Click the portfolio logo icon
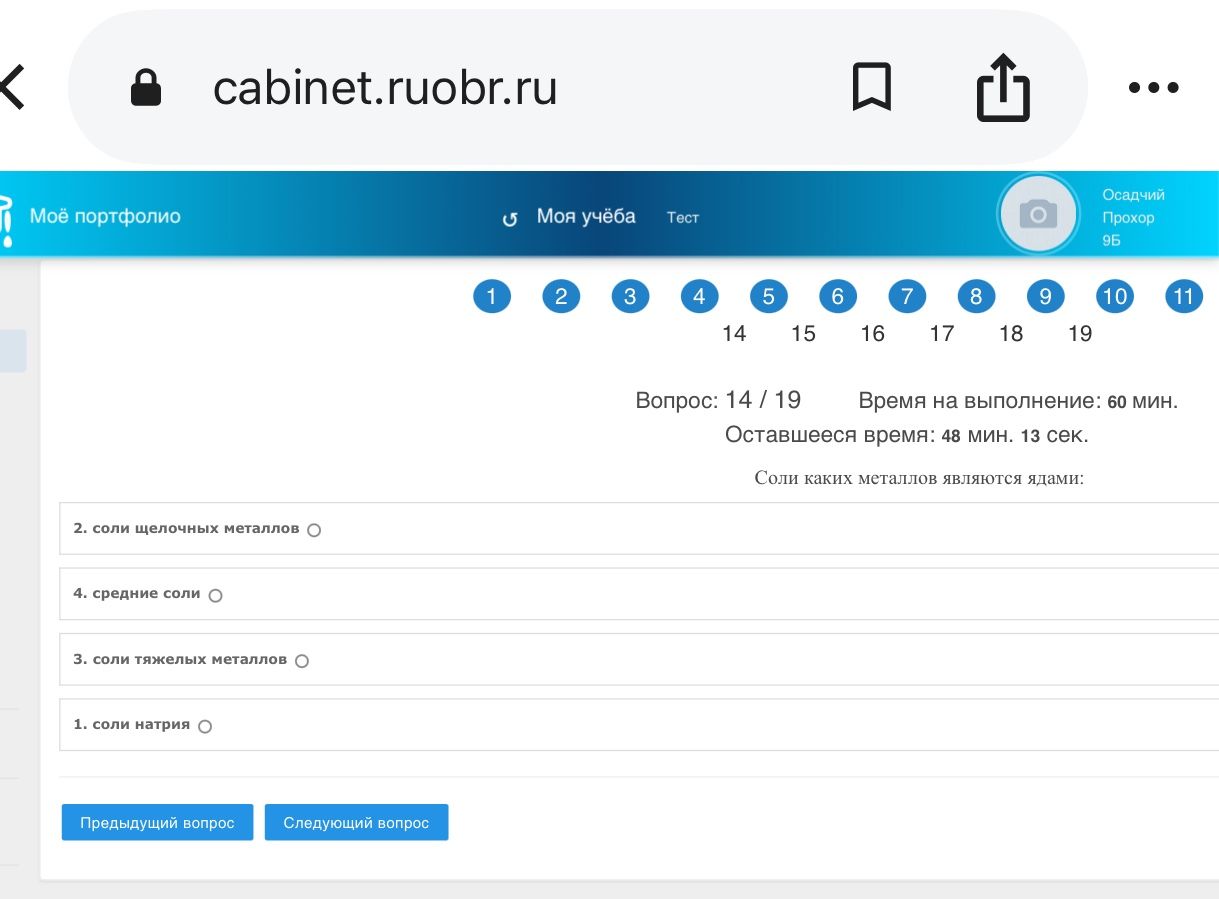 pyautogui.click(x=6, y=218)
